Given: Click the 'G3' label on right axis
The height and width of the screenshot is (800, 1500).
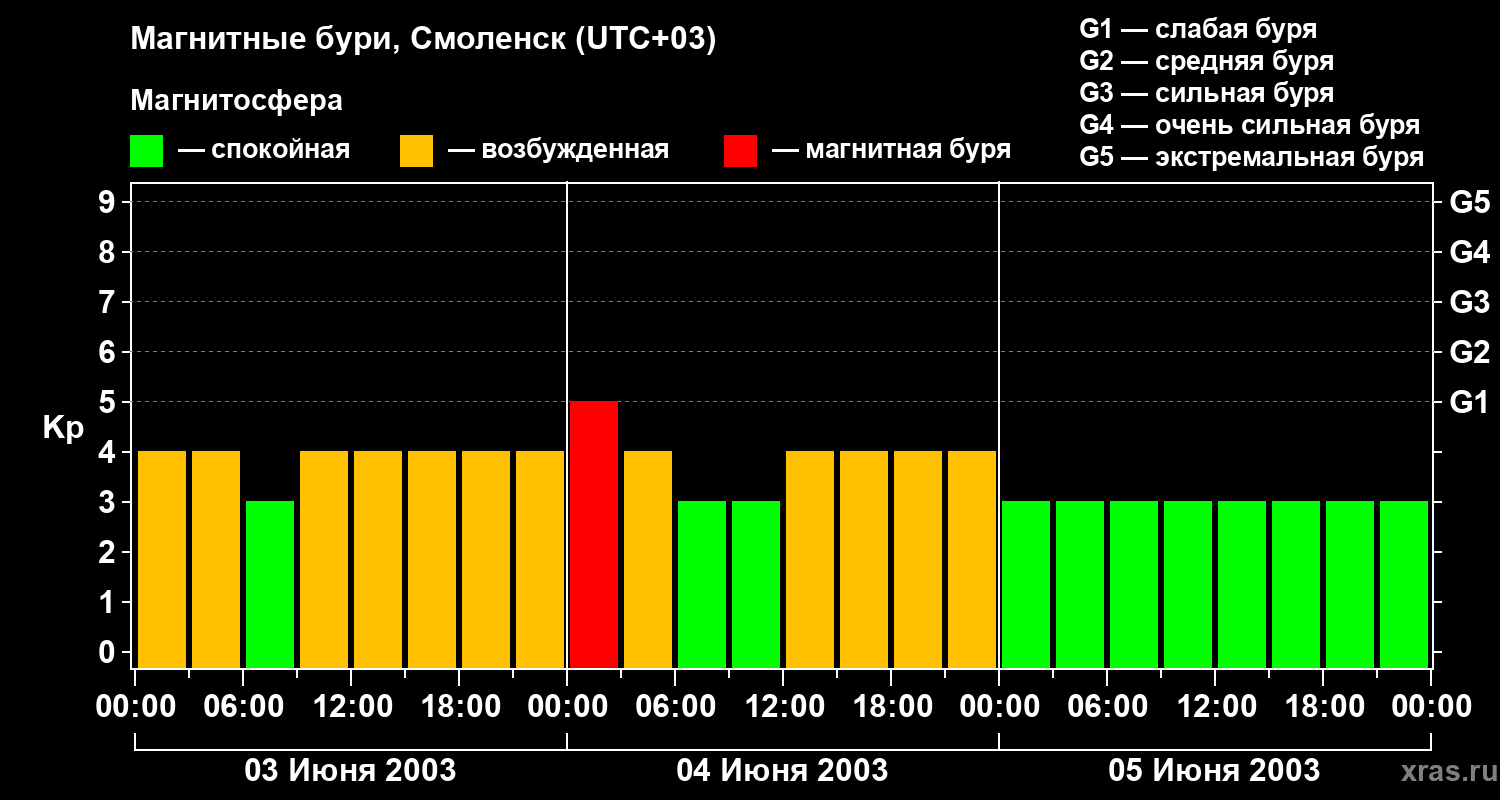Looking at the screenshot, I should tap(1469, 302).
